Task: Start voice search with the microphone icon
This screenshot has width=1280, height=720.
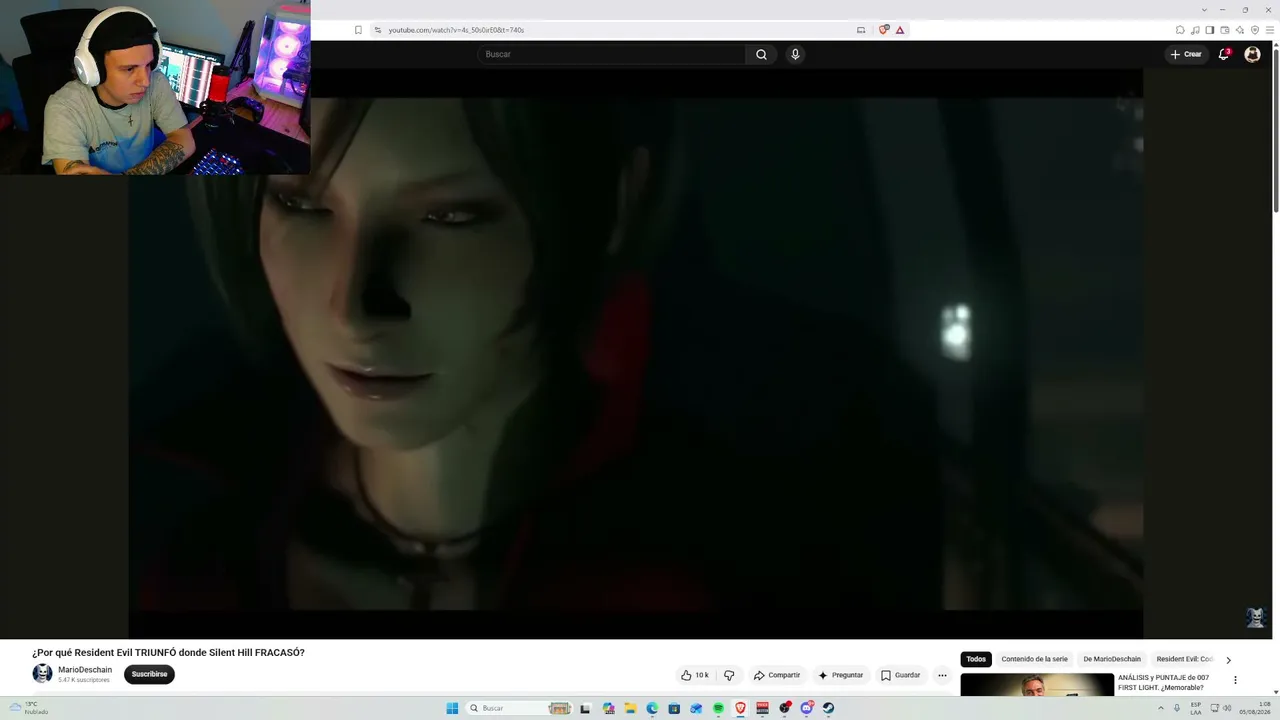Action: [x=795, y=54]
